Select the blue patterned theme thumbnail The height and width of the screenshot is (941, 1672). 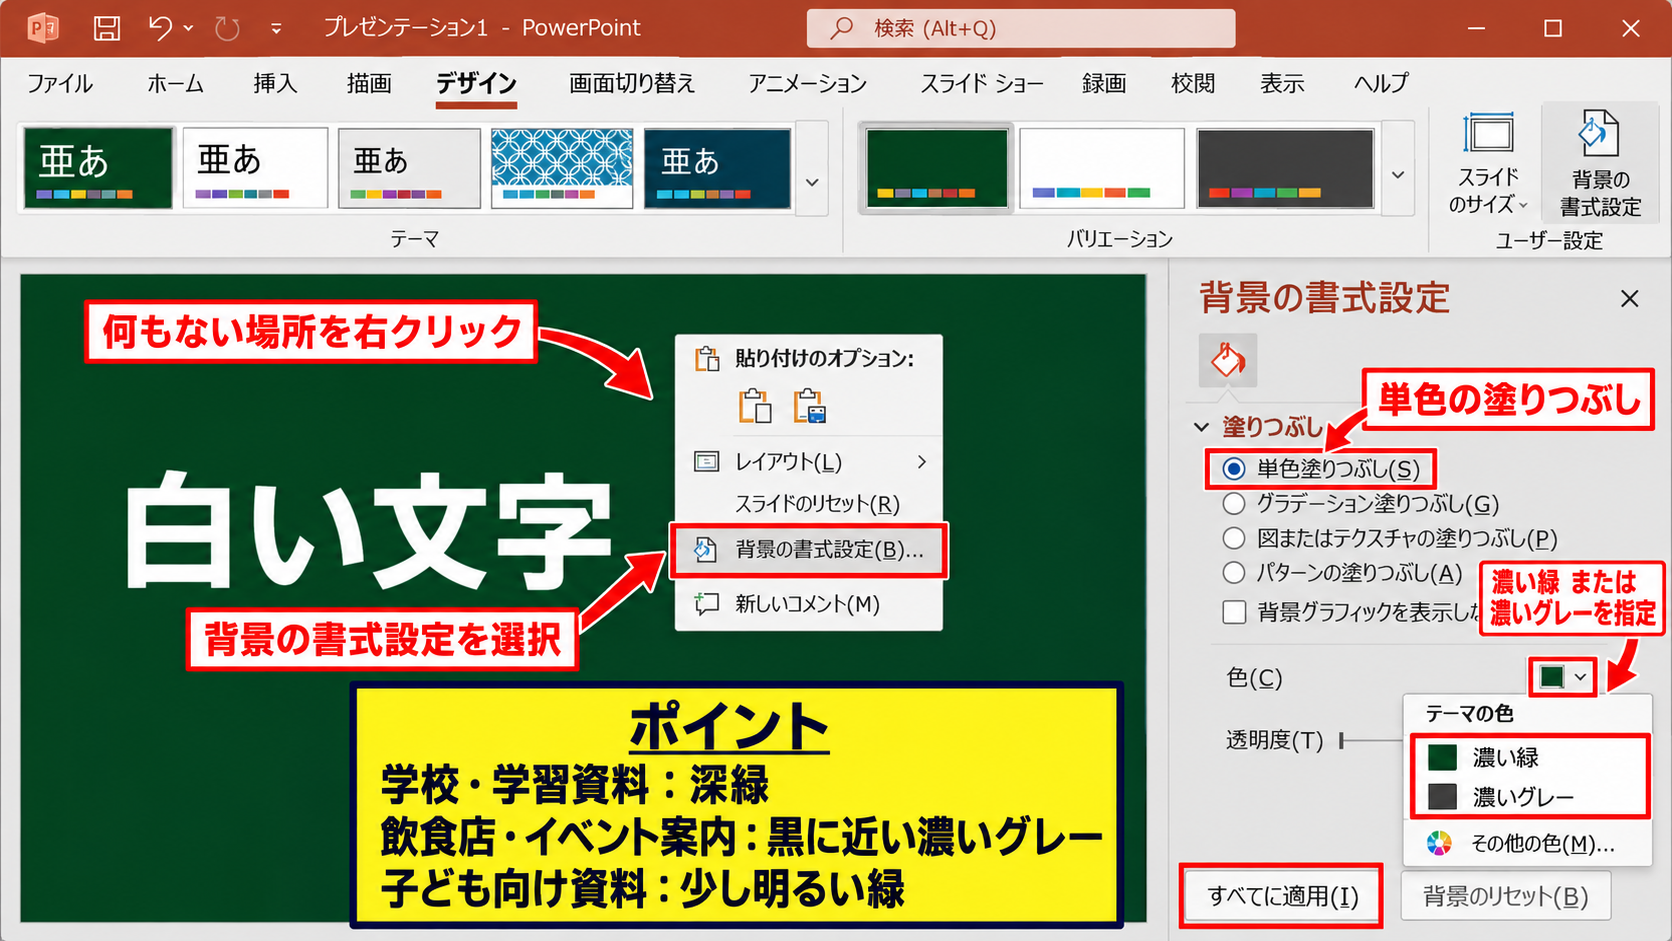[562, 168]
